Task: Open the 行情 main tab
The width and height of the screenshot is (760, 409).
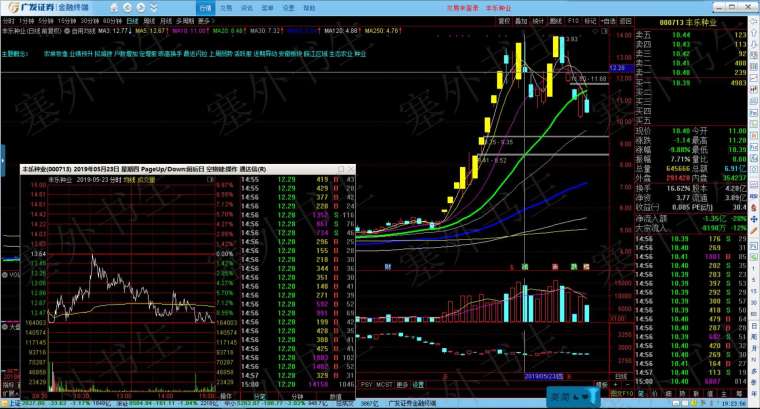Action: 206,8
